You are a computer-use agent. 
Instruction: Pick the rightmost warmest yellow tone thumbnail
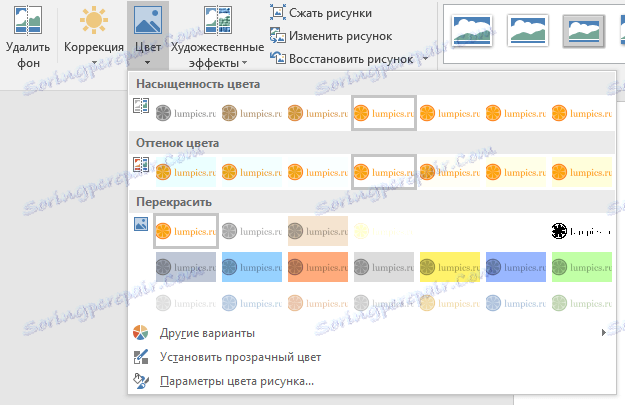582,172
